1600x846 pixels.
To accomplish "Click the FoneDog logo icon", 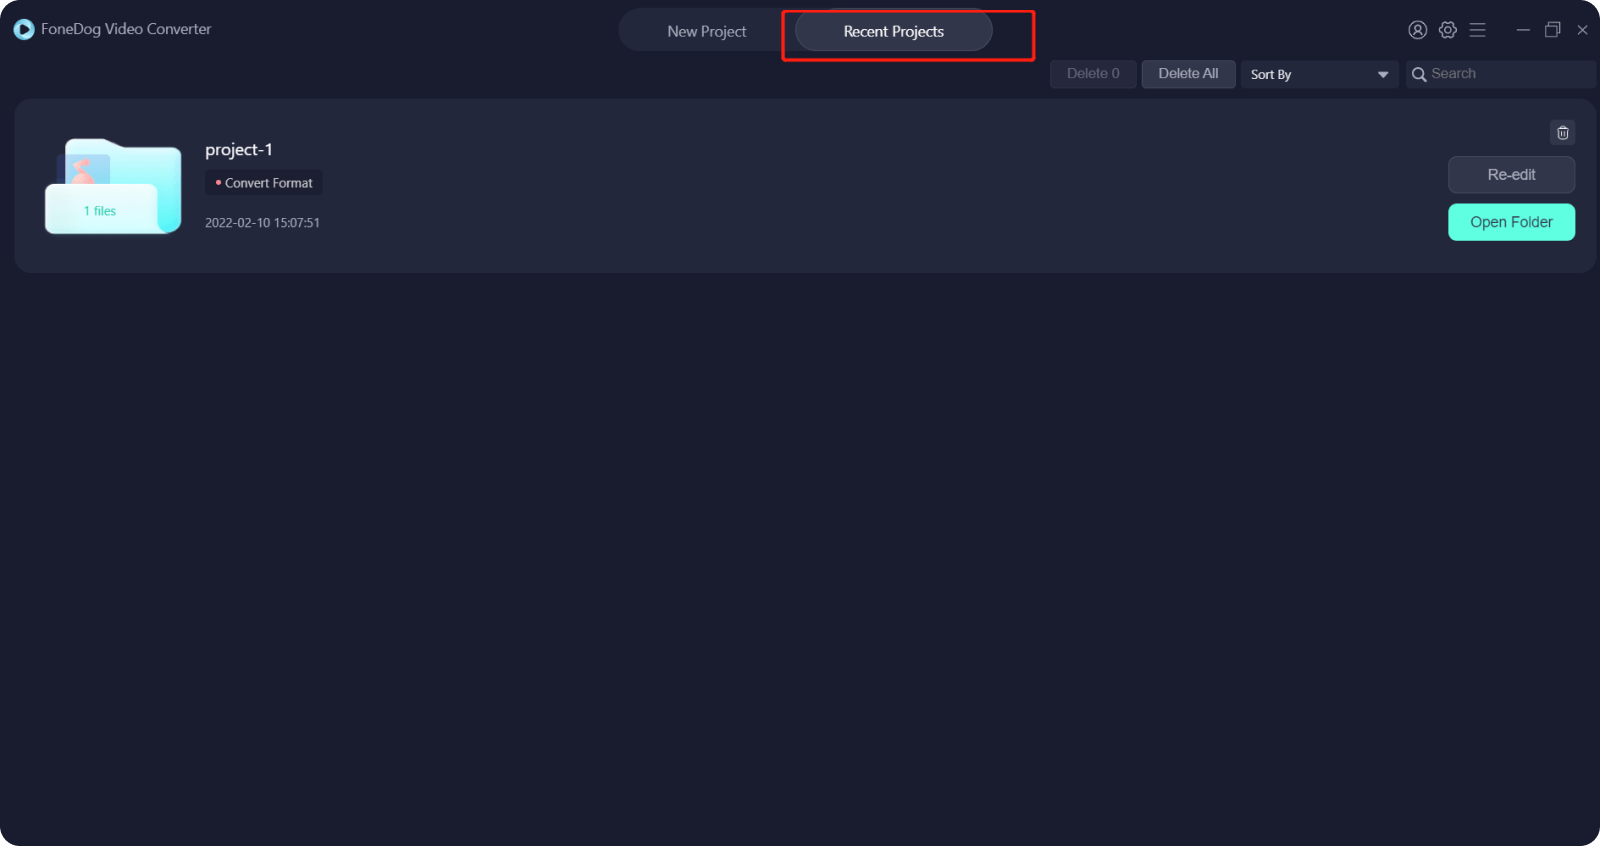I will click(24, 30).
